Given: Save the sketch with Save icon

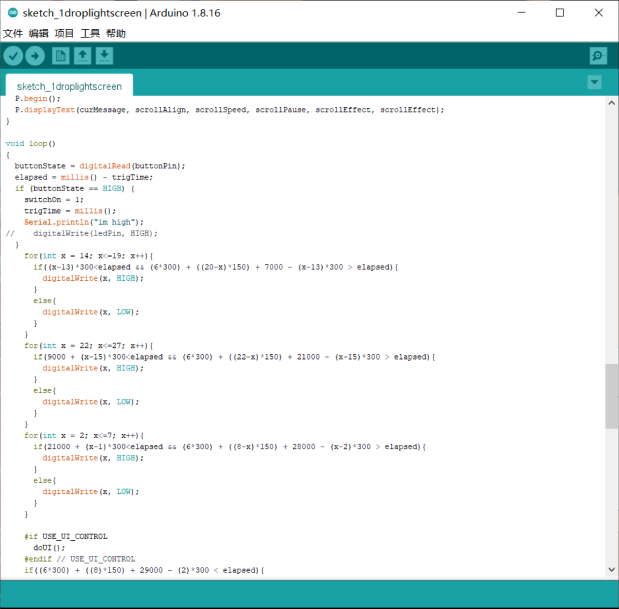Looking at the screenshot, I should pyautogui.click(x=104, y=56).
